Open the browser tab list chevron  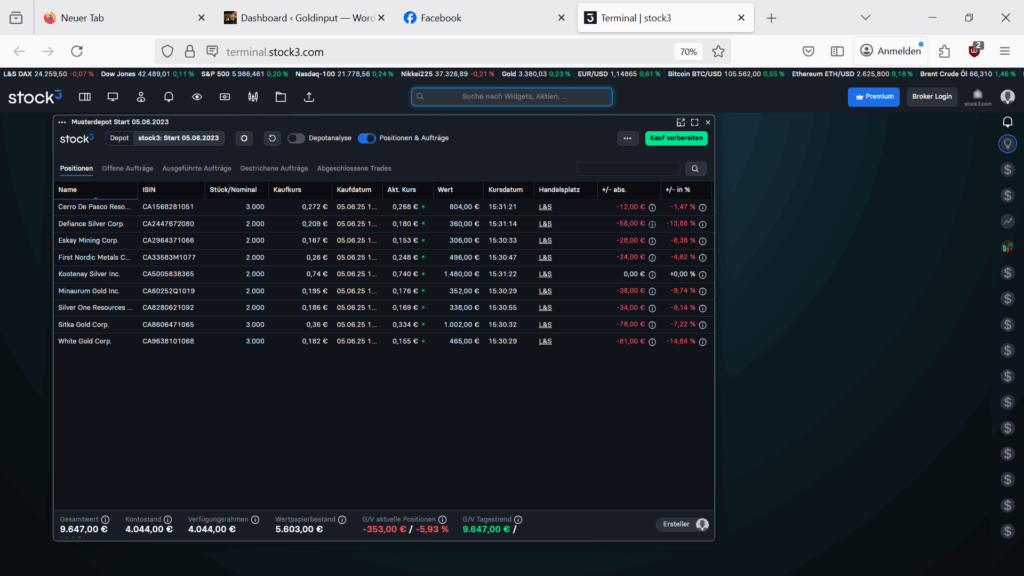coord(865,18)
